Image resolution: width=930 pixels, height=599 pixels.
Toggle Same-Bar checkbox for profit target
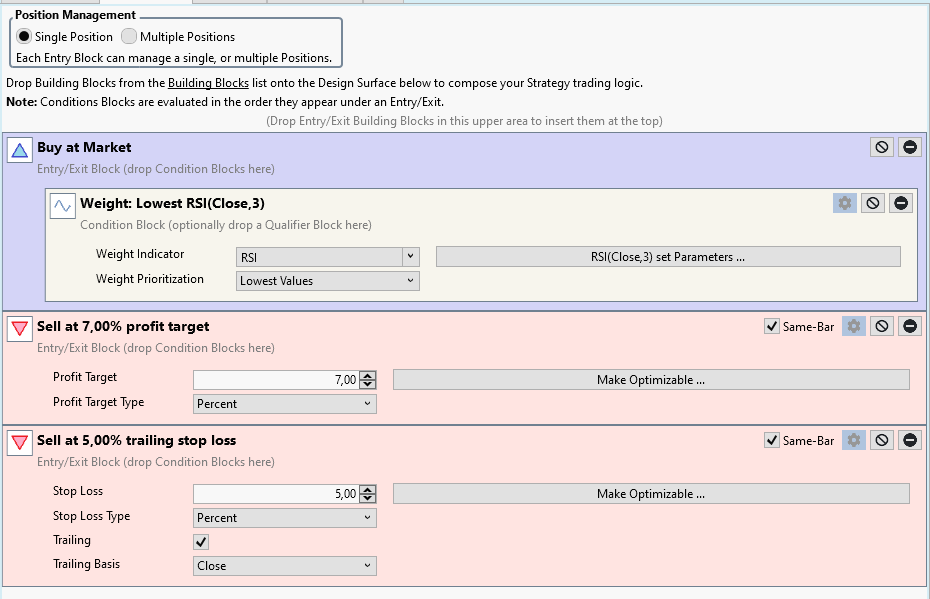point(771,326)
